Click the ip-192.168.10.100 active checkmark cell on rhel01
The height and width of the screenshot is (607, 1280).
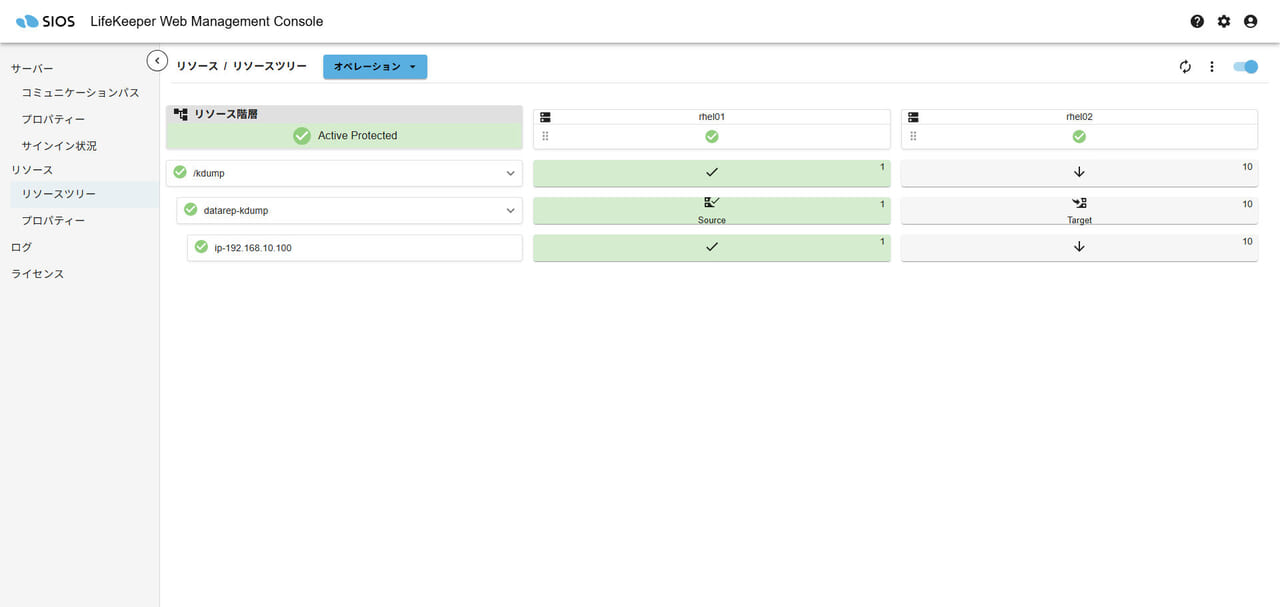point(712,247)
